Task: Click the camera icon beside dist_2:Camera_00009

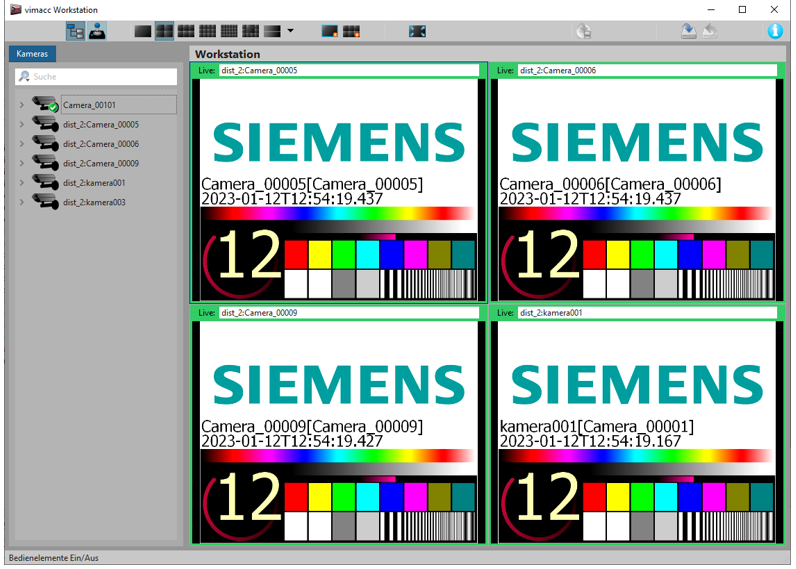Action: click(45, 162)
